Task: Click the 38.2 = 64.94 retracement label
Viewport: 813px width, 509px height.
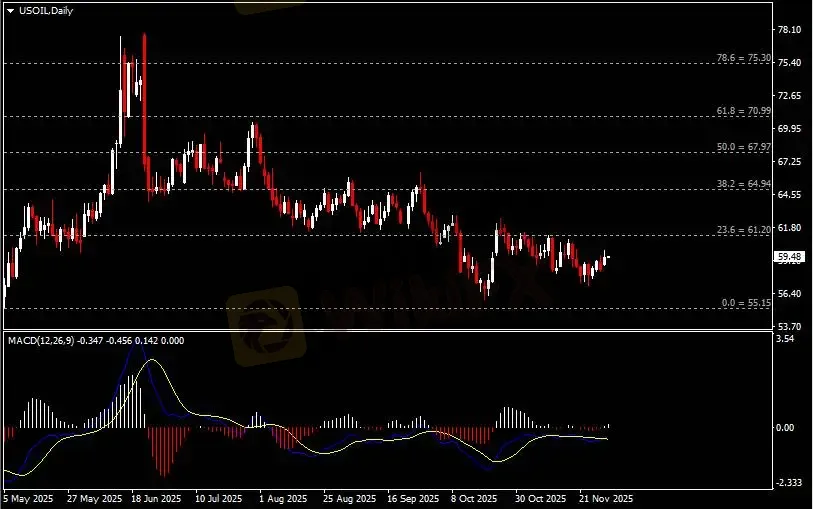Action: pos(744,184)
